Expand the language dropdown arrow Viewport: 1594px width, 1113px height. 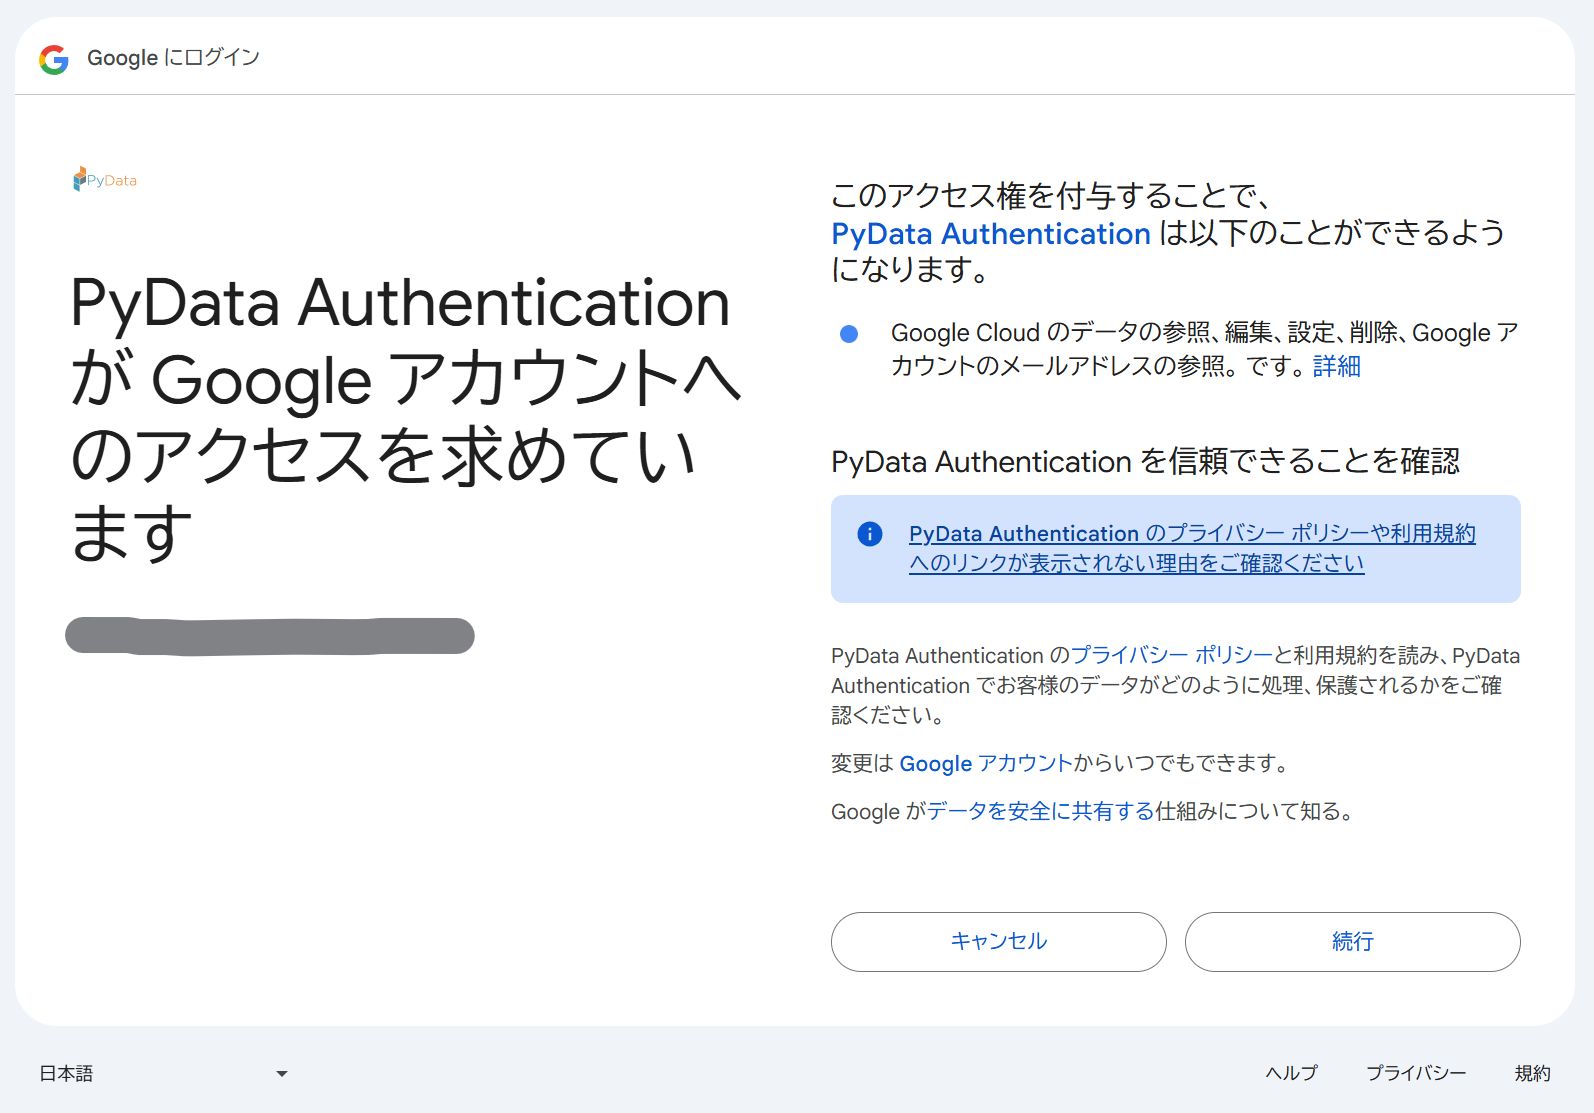click(x=281, y=1073)
